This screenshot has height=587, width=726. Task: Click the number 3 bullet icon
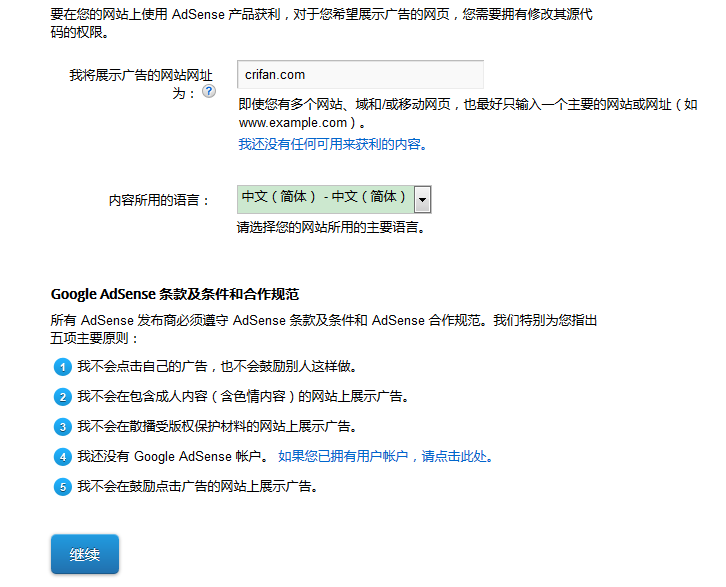pyautogui.click(x=63, y=427)
